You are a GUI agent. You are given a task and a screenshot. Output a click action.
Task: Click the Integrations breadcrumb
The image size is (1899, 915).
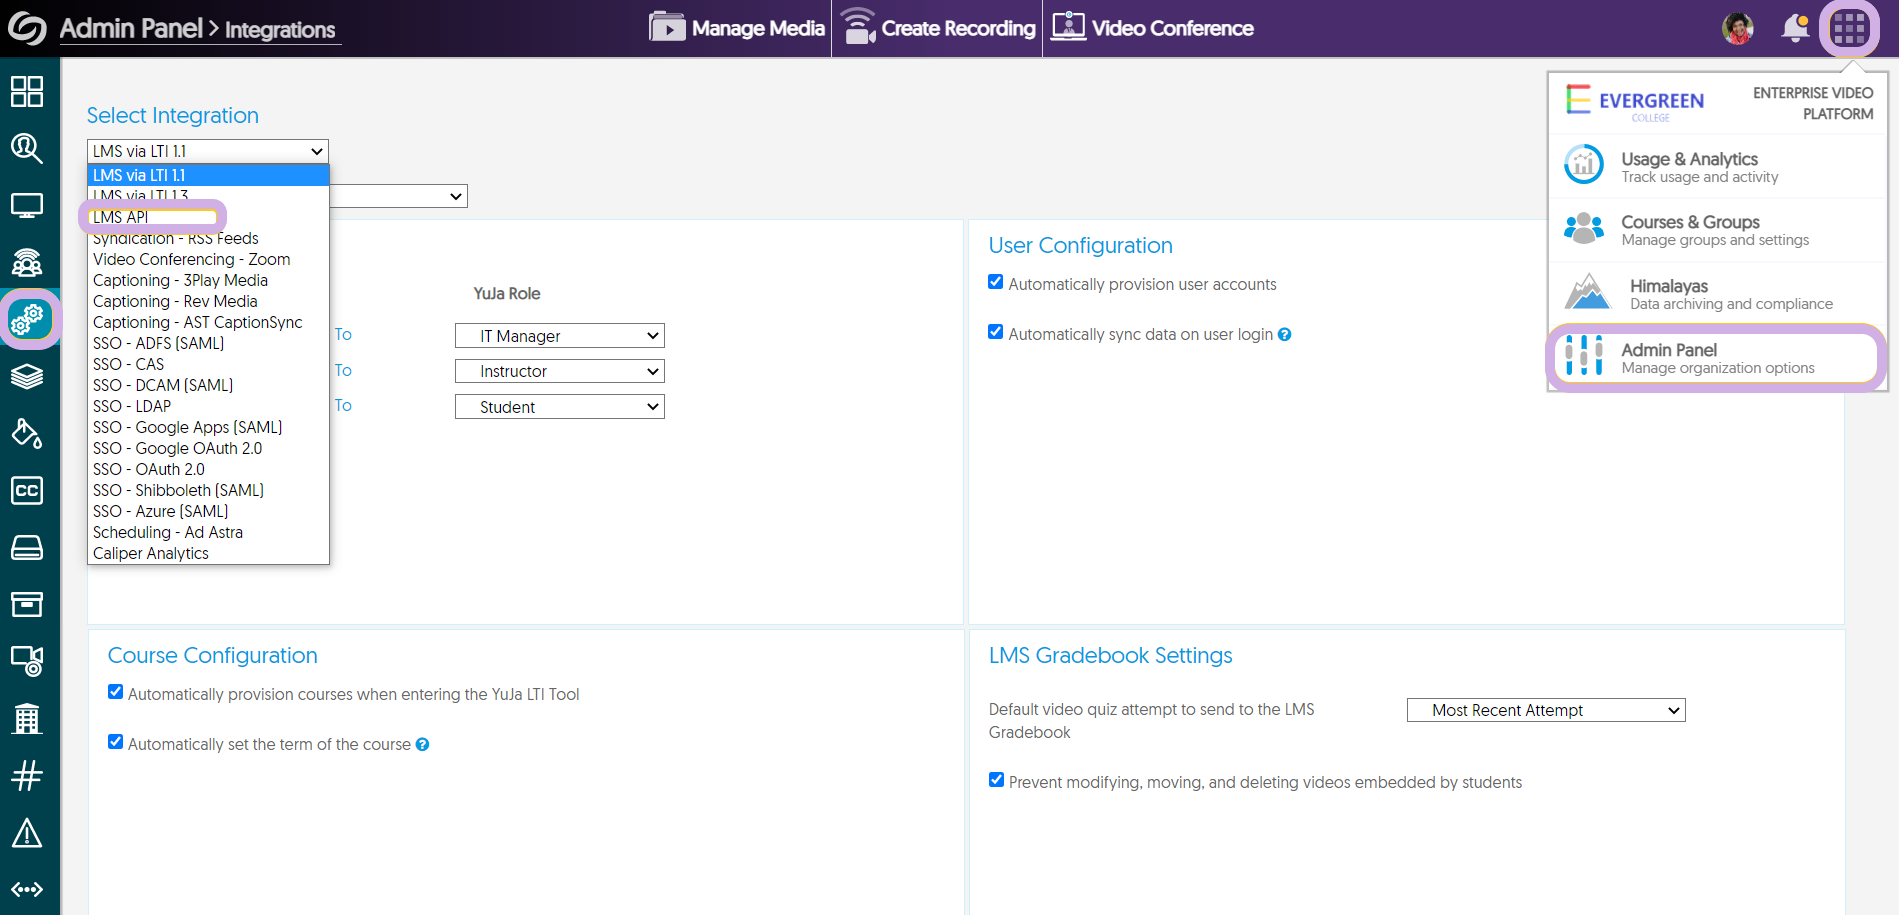point(280,30)
